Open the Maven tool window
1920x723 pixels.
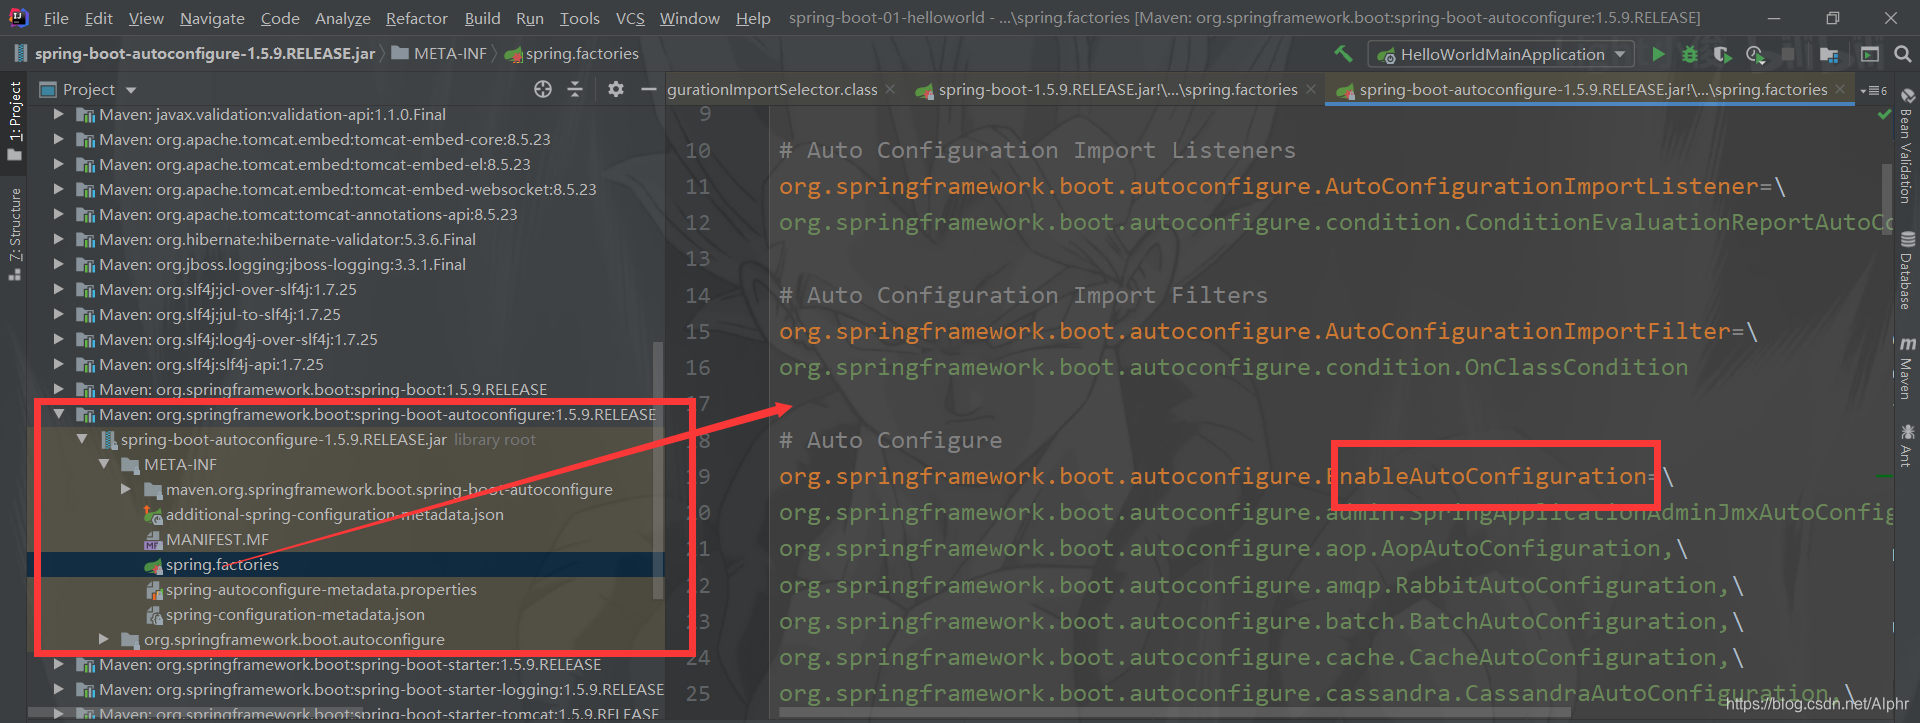tap(1906, 368)
